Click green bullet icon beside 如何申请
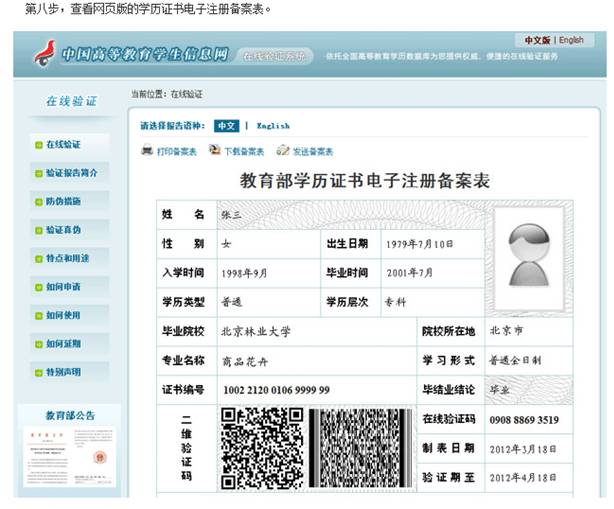The width and height of the screenshot is (614, 509). pos(38,287)
